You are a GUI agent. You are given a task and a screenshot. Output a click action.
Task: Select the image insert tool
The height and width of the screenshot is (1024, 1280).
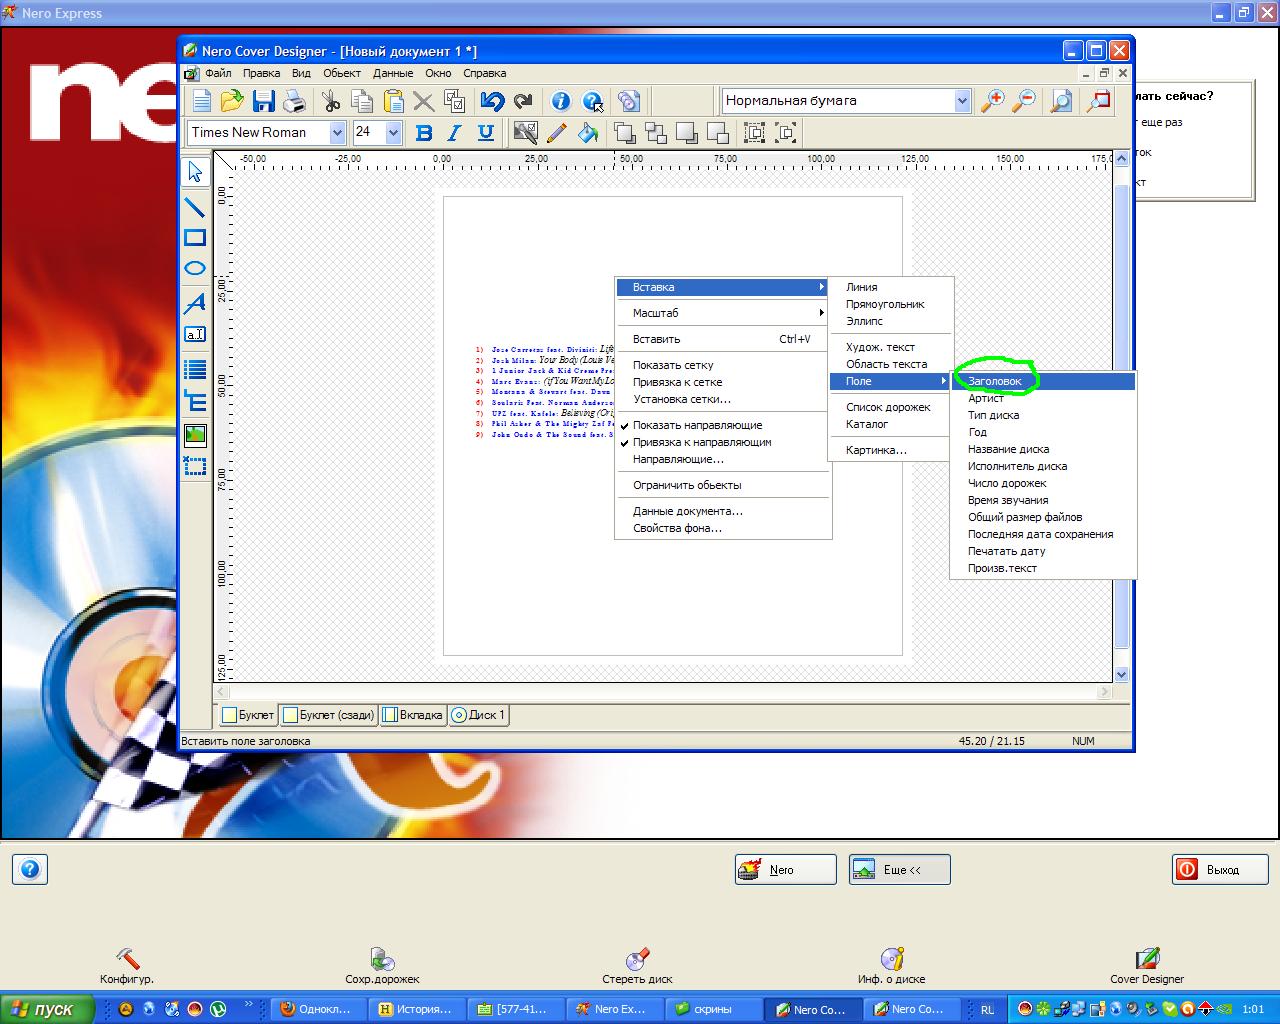pyautogui.click(x=195, y=434)
